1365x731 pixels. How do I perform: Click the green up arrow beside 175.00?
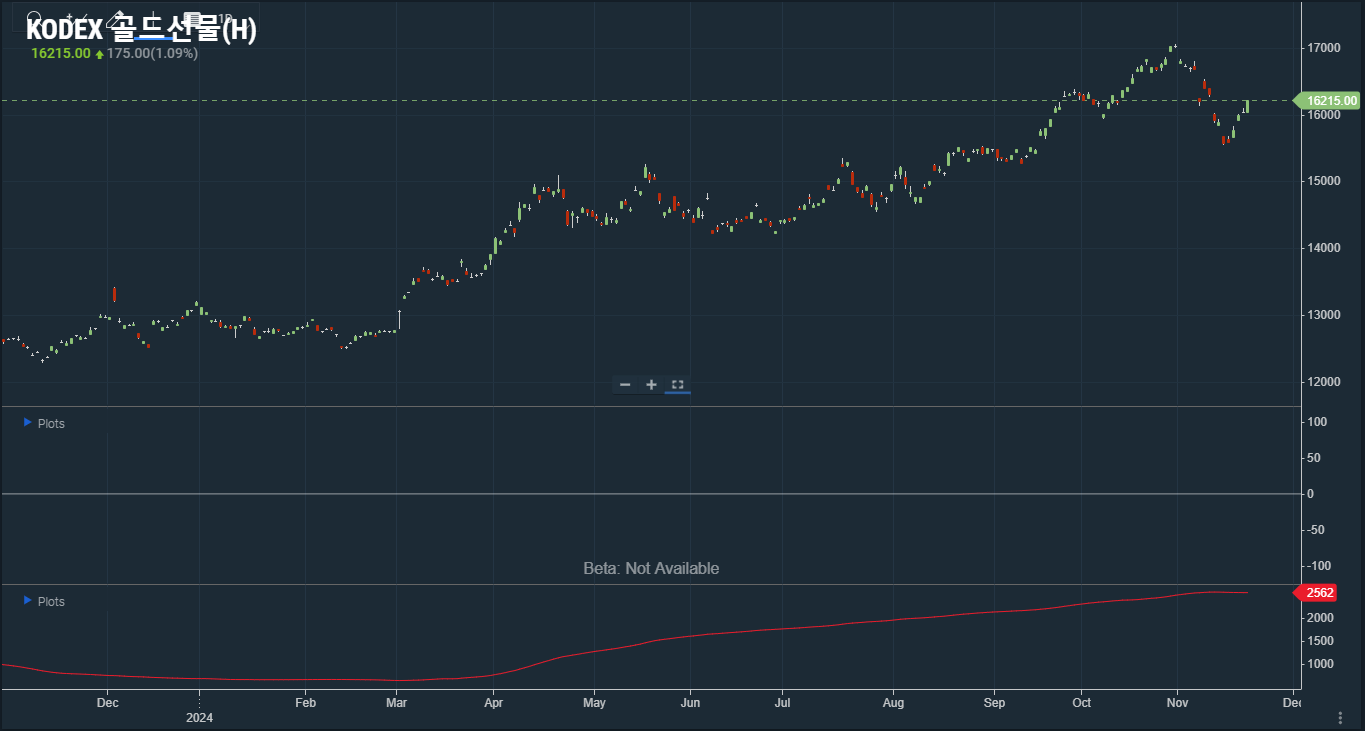(x=100, y=54)
